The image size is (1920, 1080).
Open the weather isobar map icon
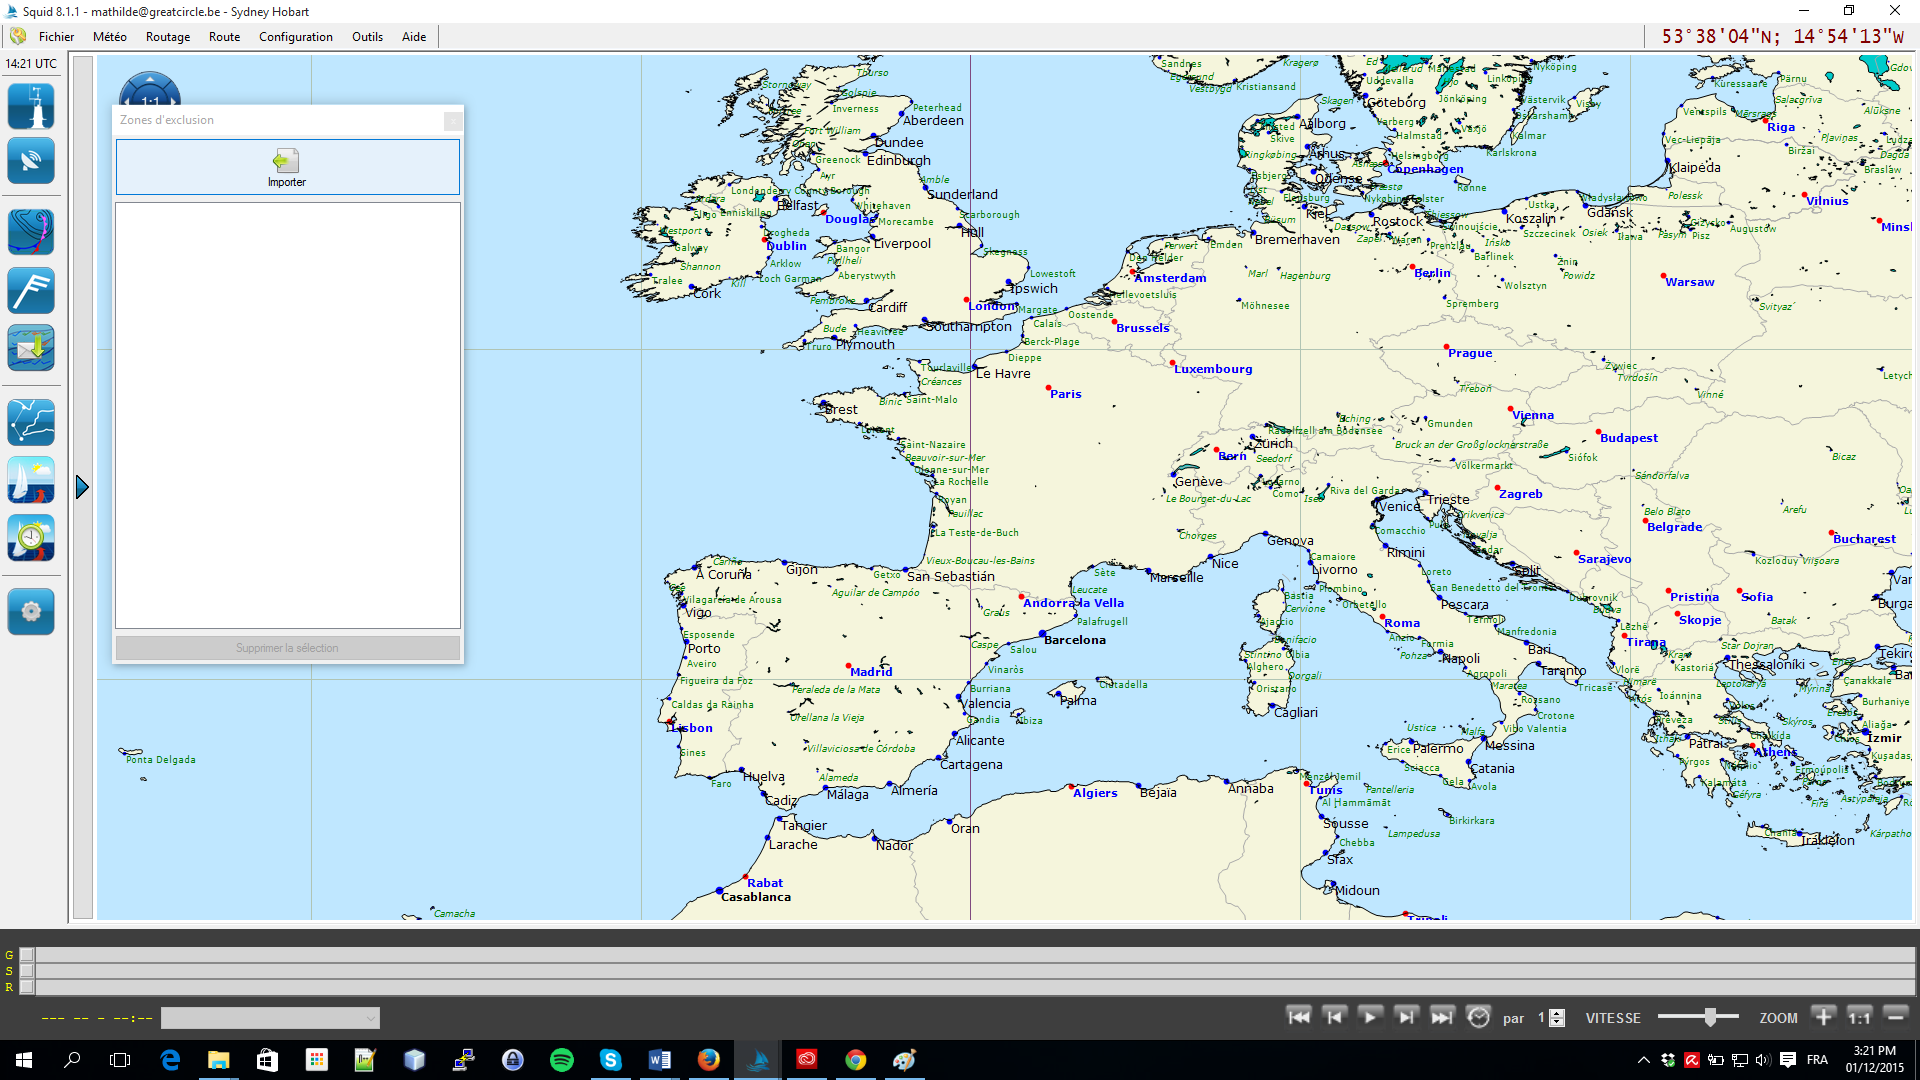(31, 232)
